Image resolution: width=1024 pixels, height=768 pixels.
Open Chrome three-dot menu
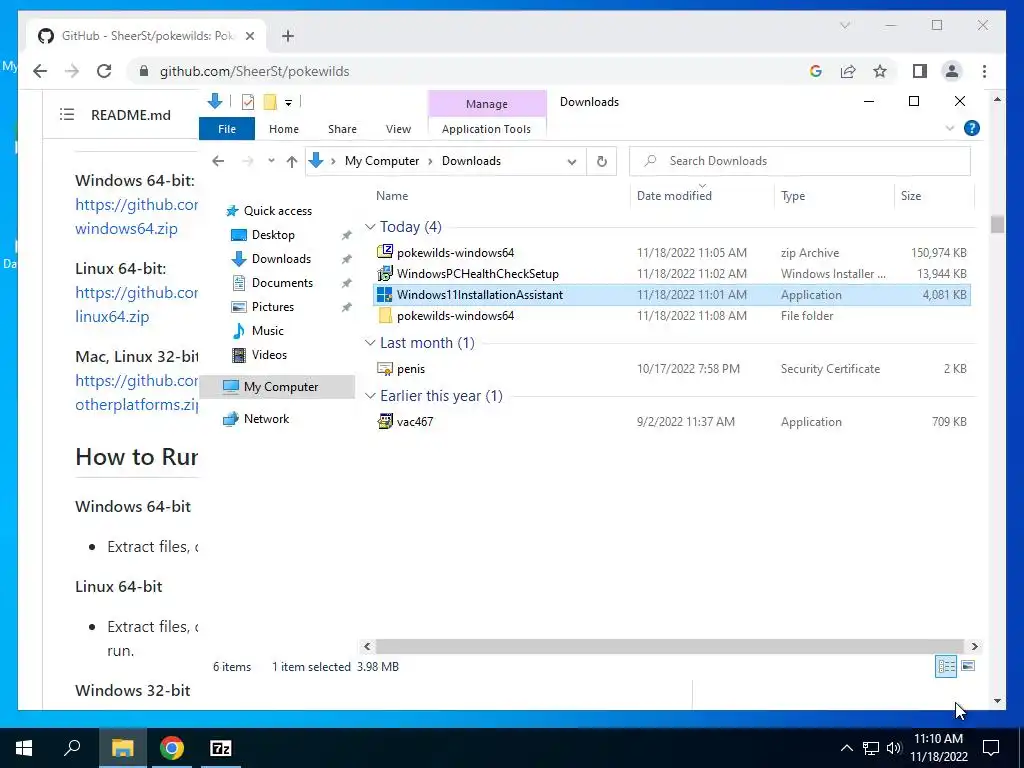[984, 71]
